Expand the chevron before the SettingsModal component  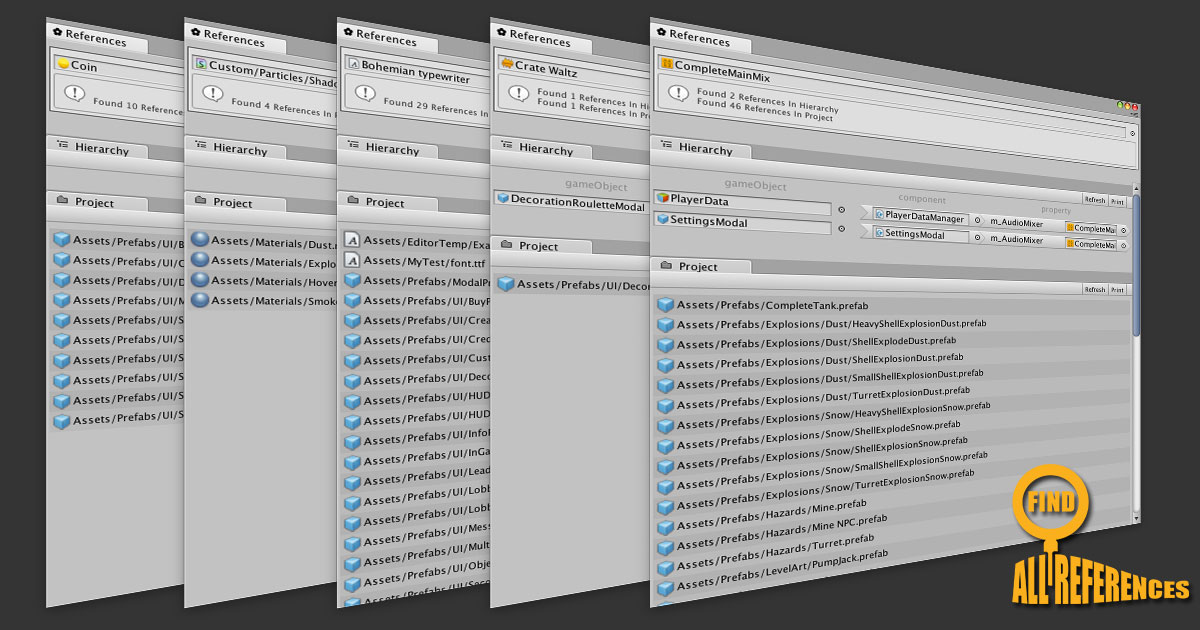[x=864, y=233]
